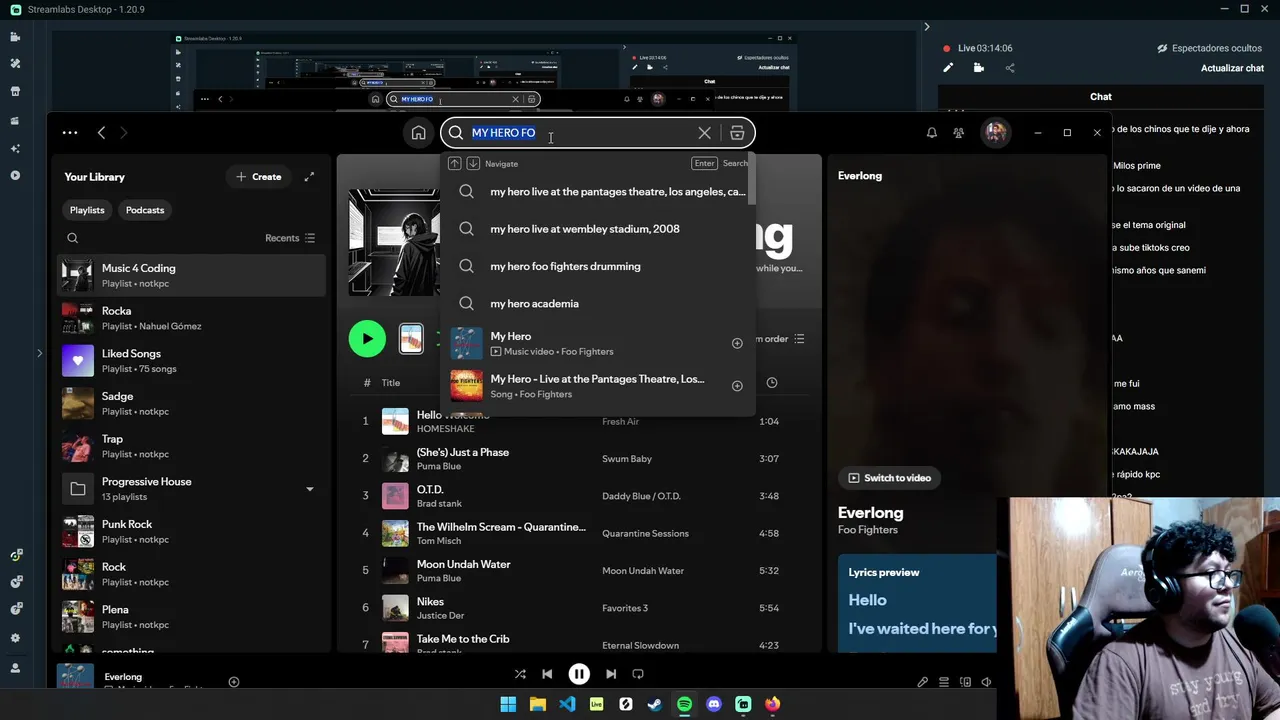Open Streamlabs Highlighter clapperboard icon
Viewport: 1280px width, 720px height.
15,121
